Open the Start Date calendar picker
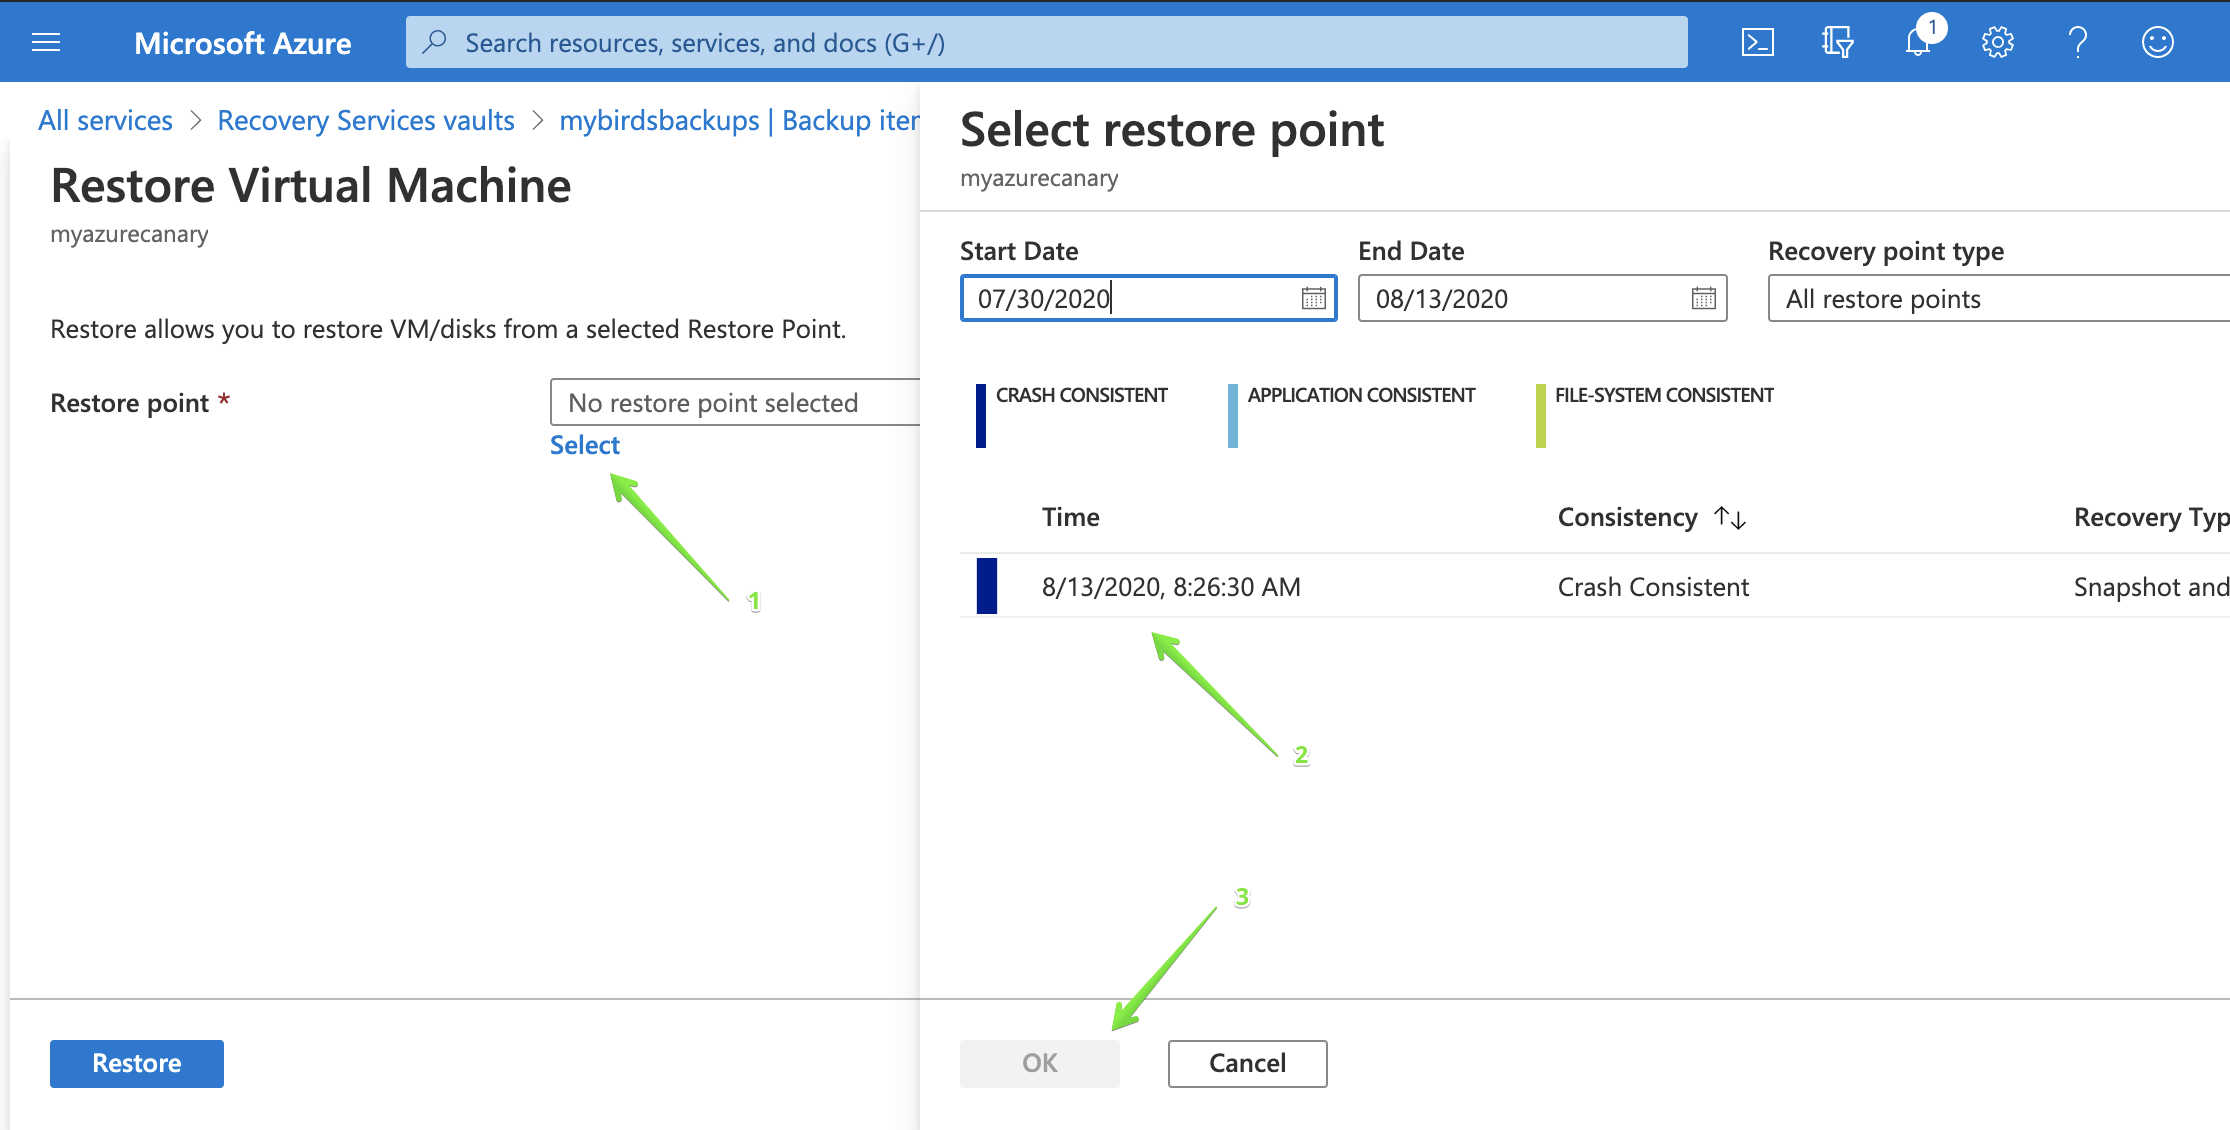 (1313, 298)
